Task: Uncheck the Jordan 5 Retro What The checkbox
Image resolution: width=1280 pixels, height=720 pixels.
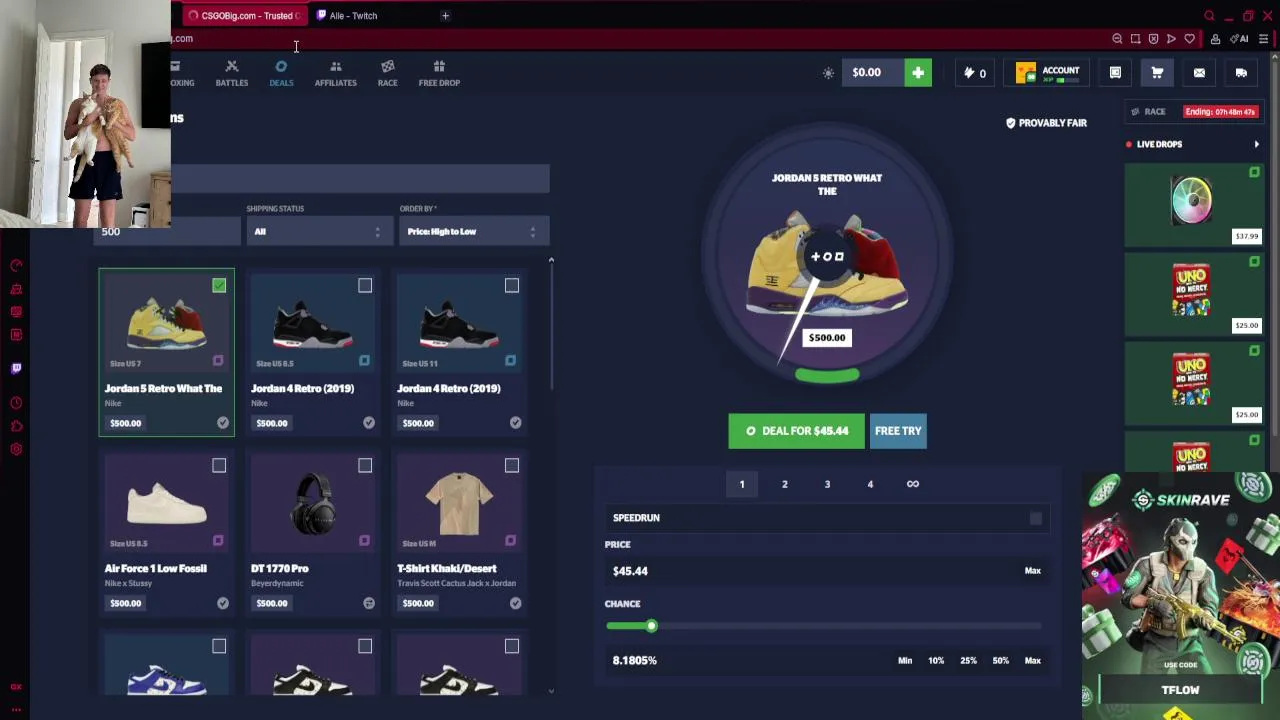Action: tap(219, 286)
